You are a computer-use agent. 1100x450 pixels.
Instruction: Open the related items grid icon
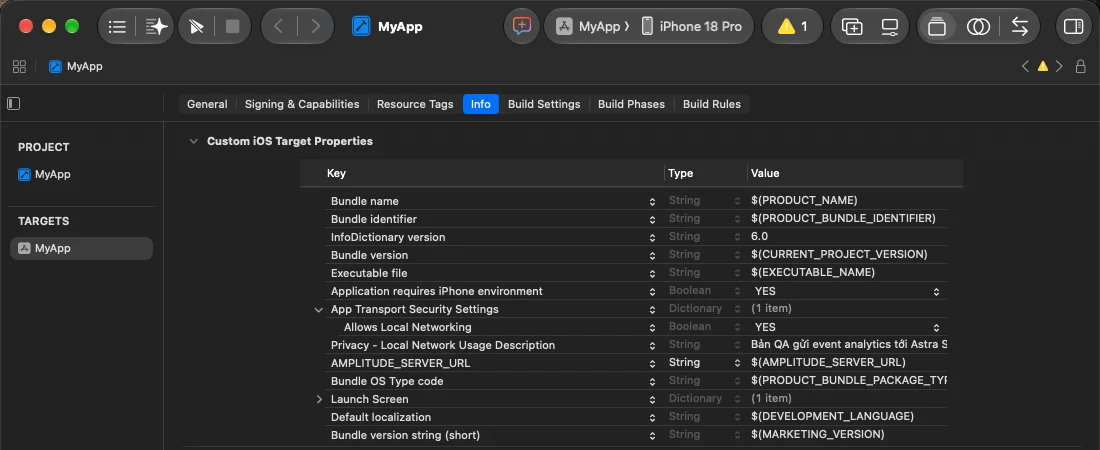[20, 67]
